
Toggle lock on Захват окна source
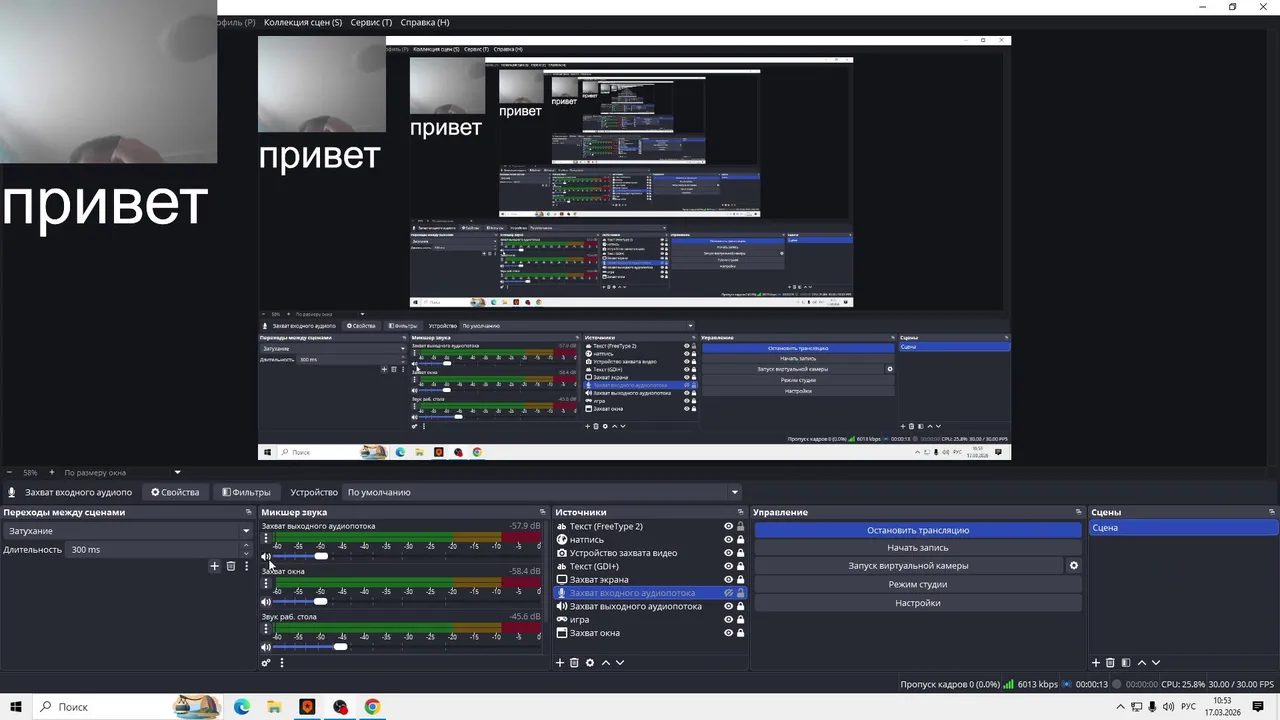click(x=740, y=633)
